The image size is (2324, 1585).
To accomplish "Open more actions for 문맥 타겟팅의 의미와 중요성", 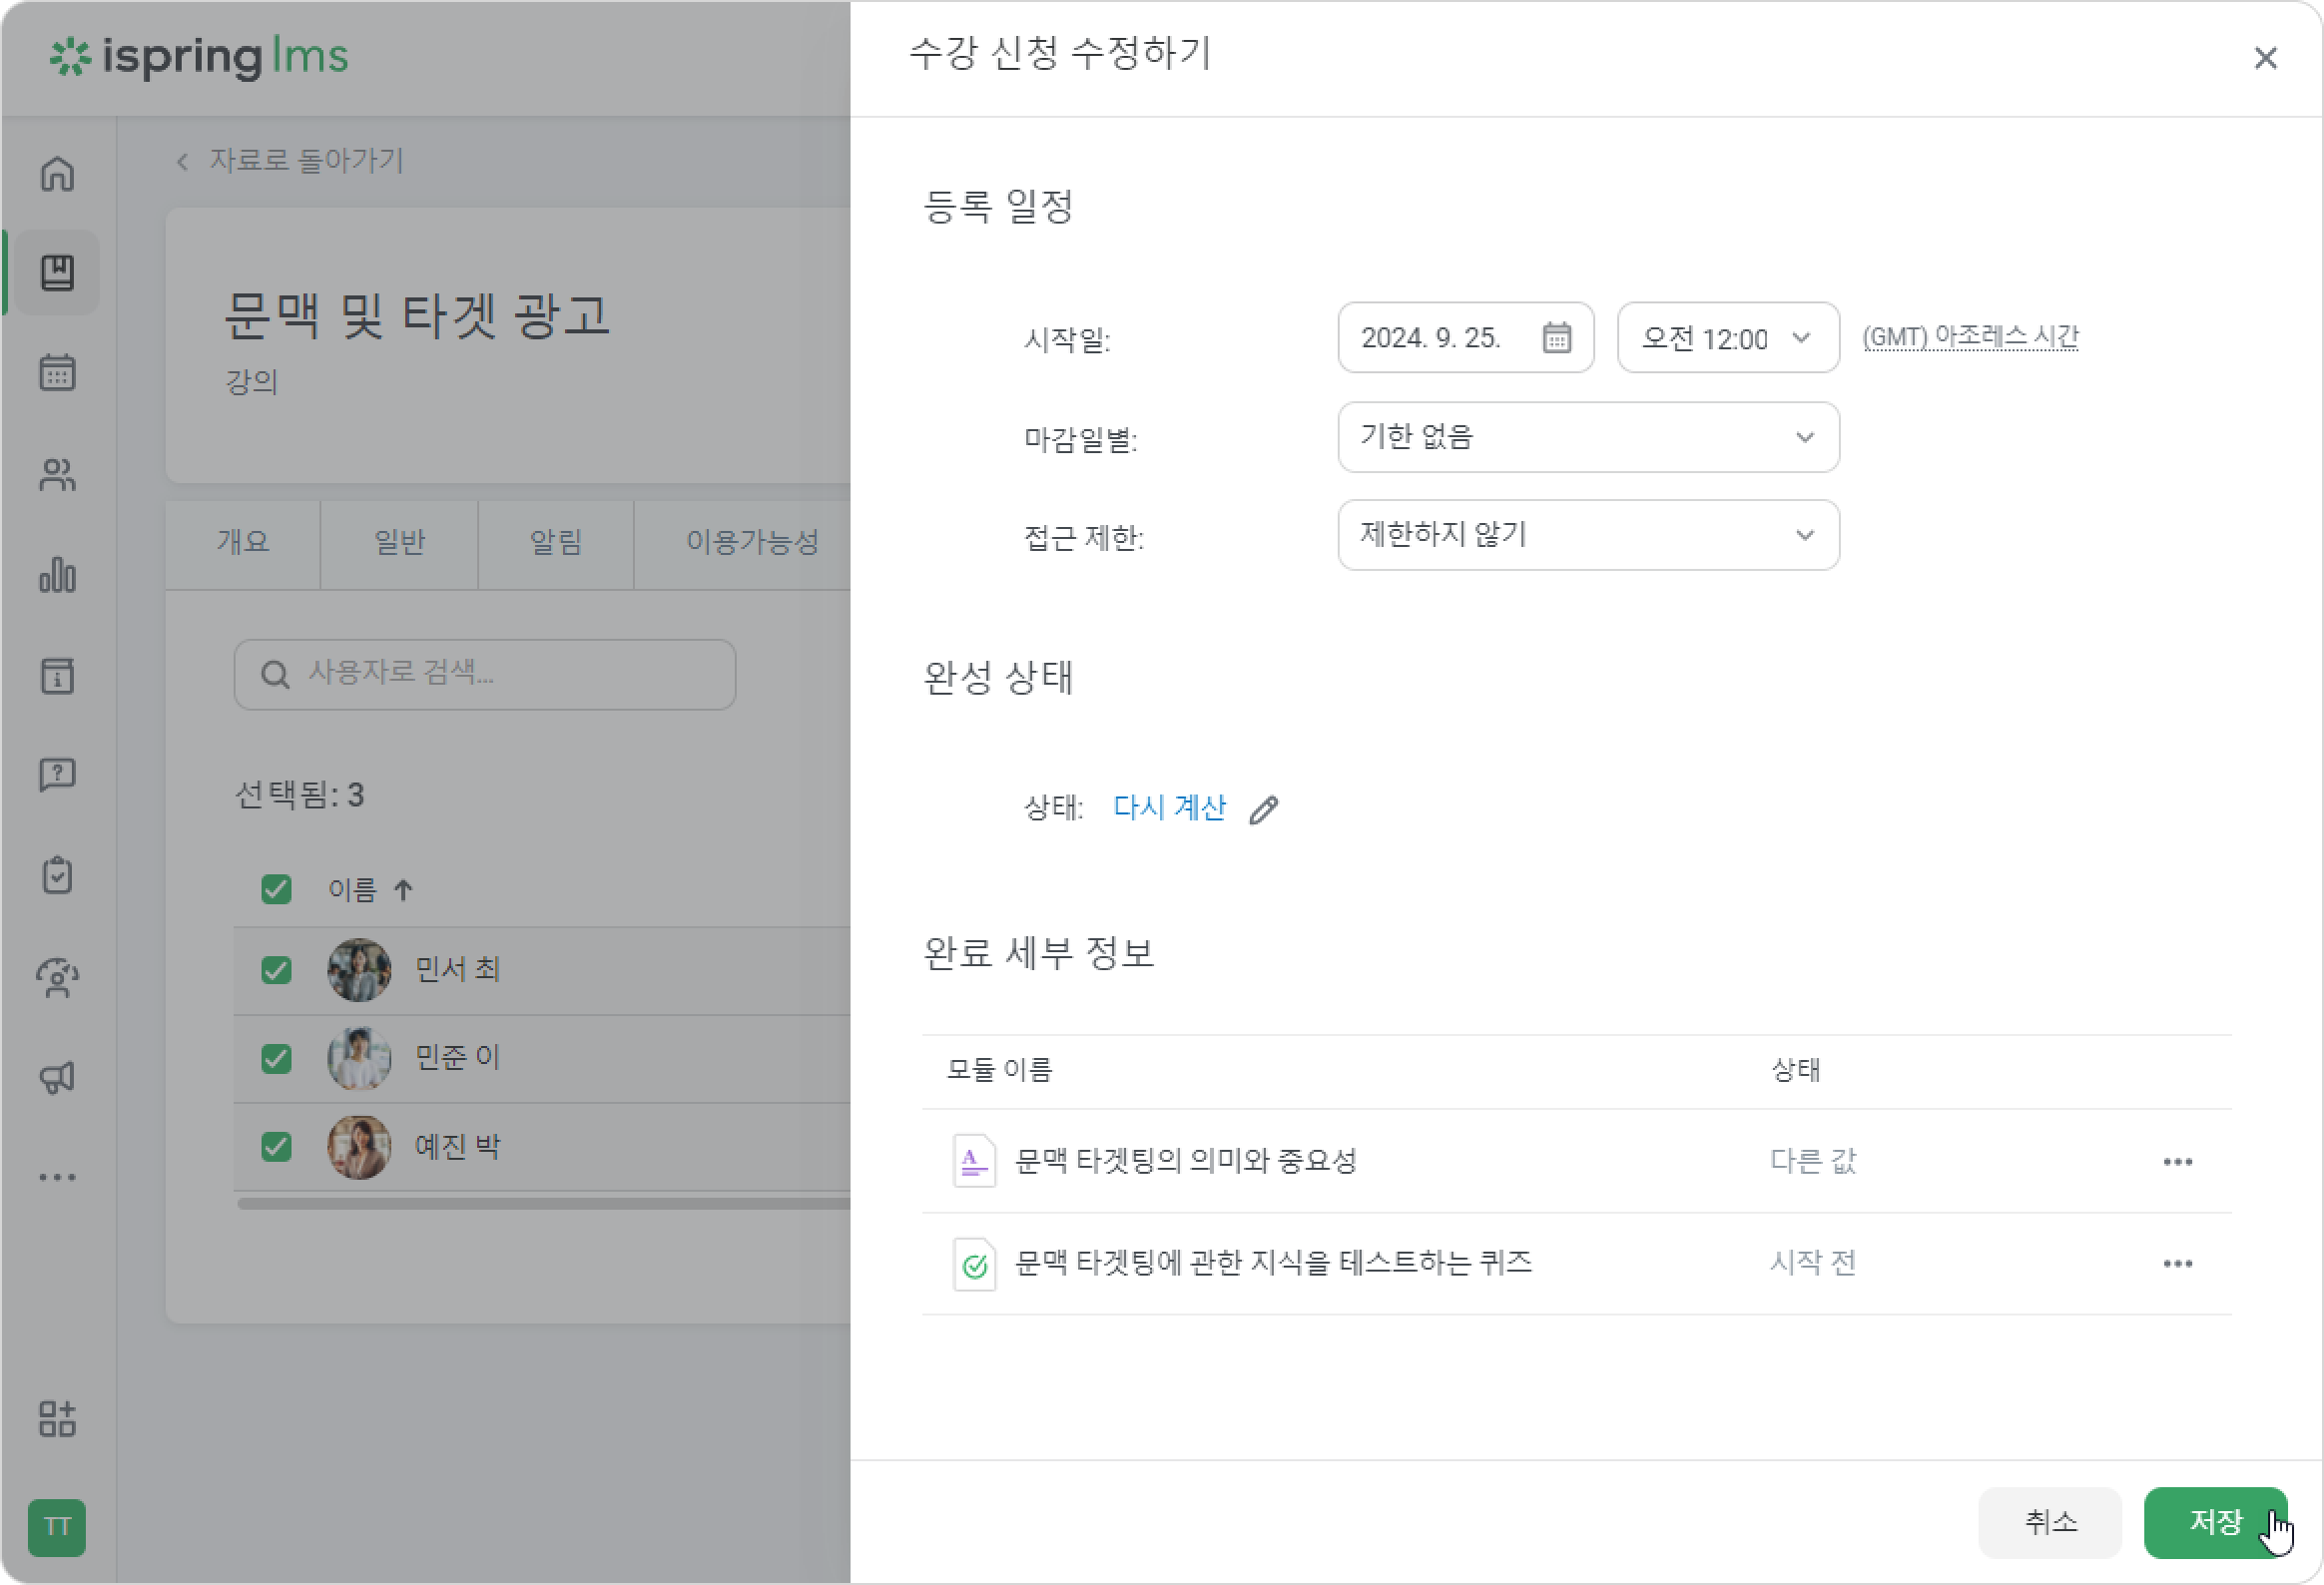I will (x=2177, y=1162).
